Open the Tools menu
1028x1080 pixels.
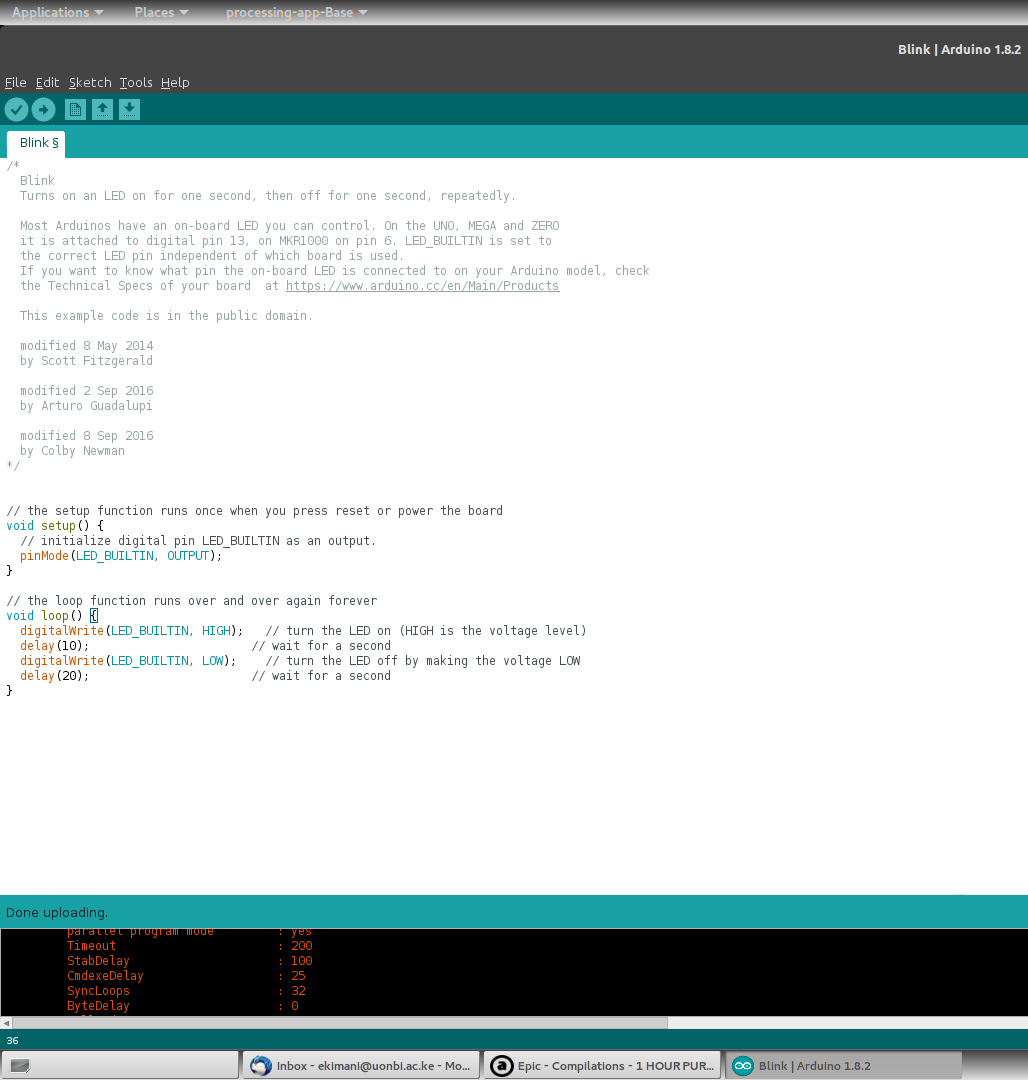coord(136,83)
